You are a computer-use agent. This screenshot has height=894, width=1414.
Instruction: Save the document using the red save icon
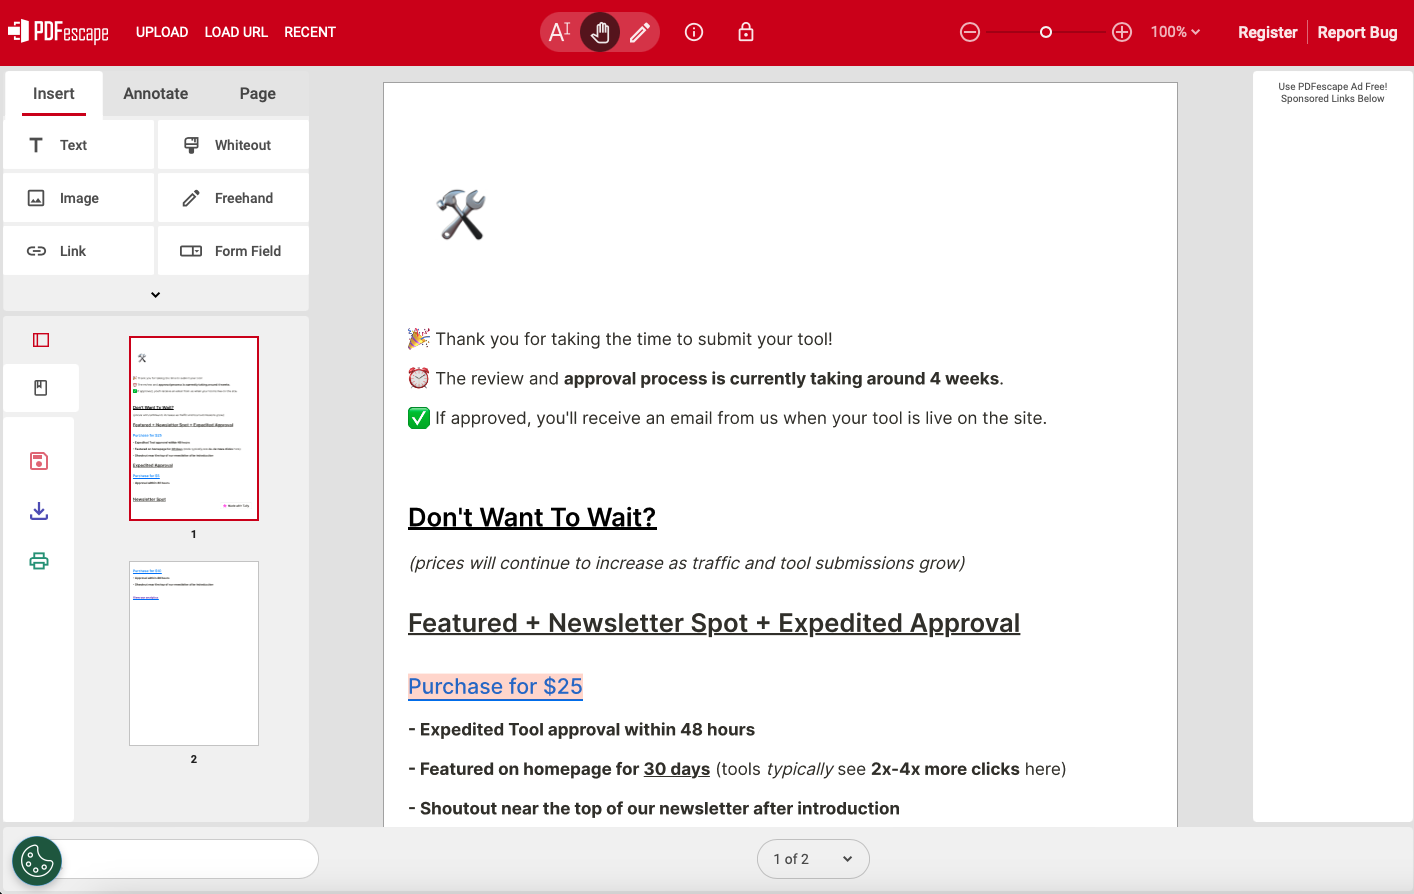coord(39,461)
